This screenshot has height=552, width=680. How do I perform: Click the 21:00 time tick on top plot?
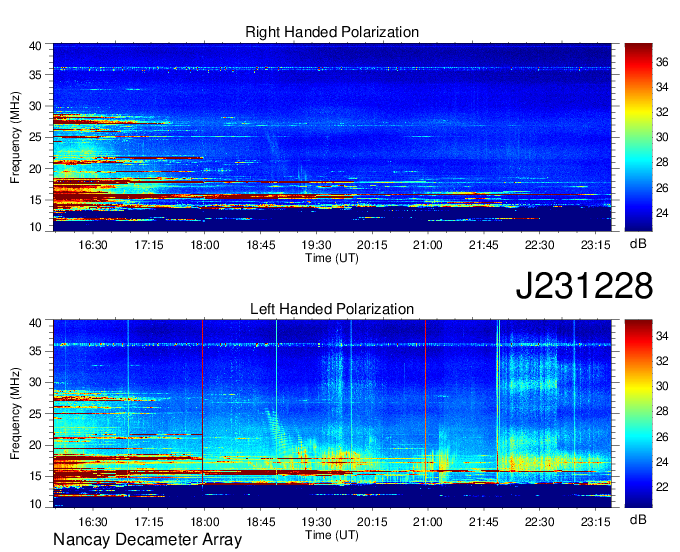(428, 245)
